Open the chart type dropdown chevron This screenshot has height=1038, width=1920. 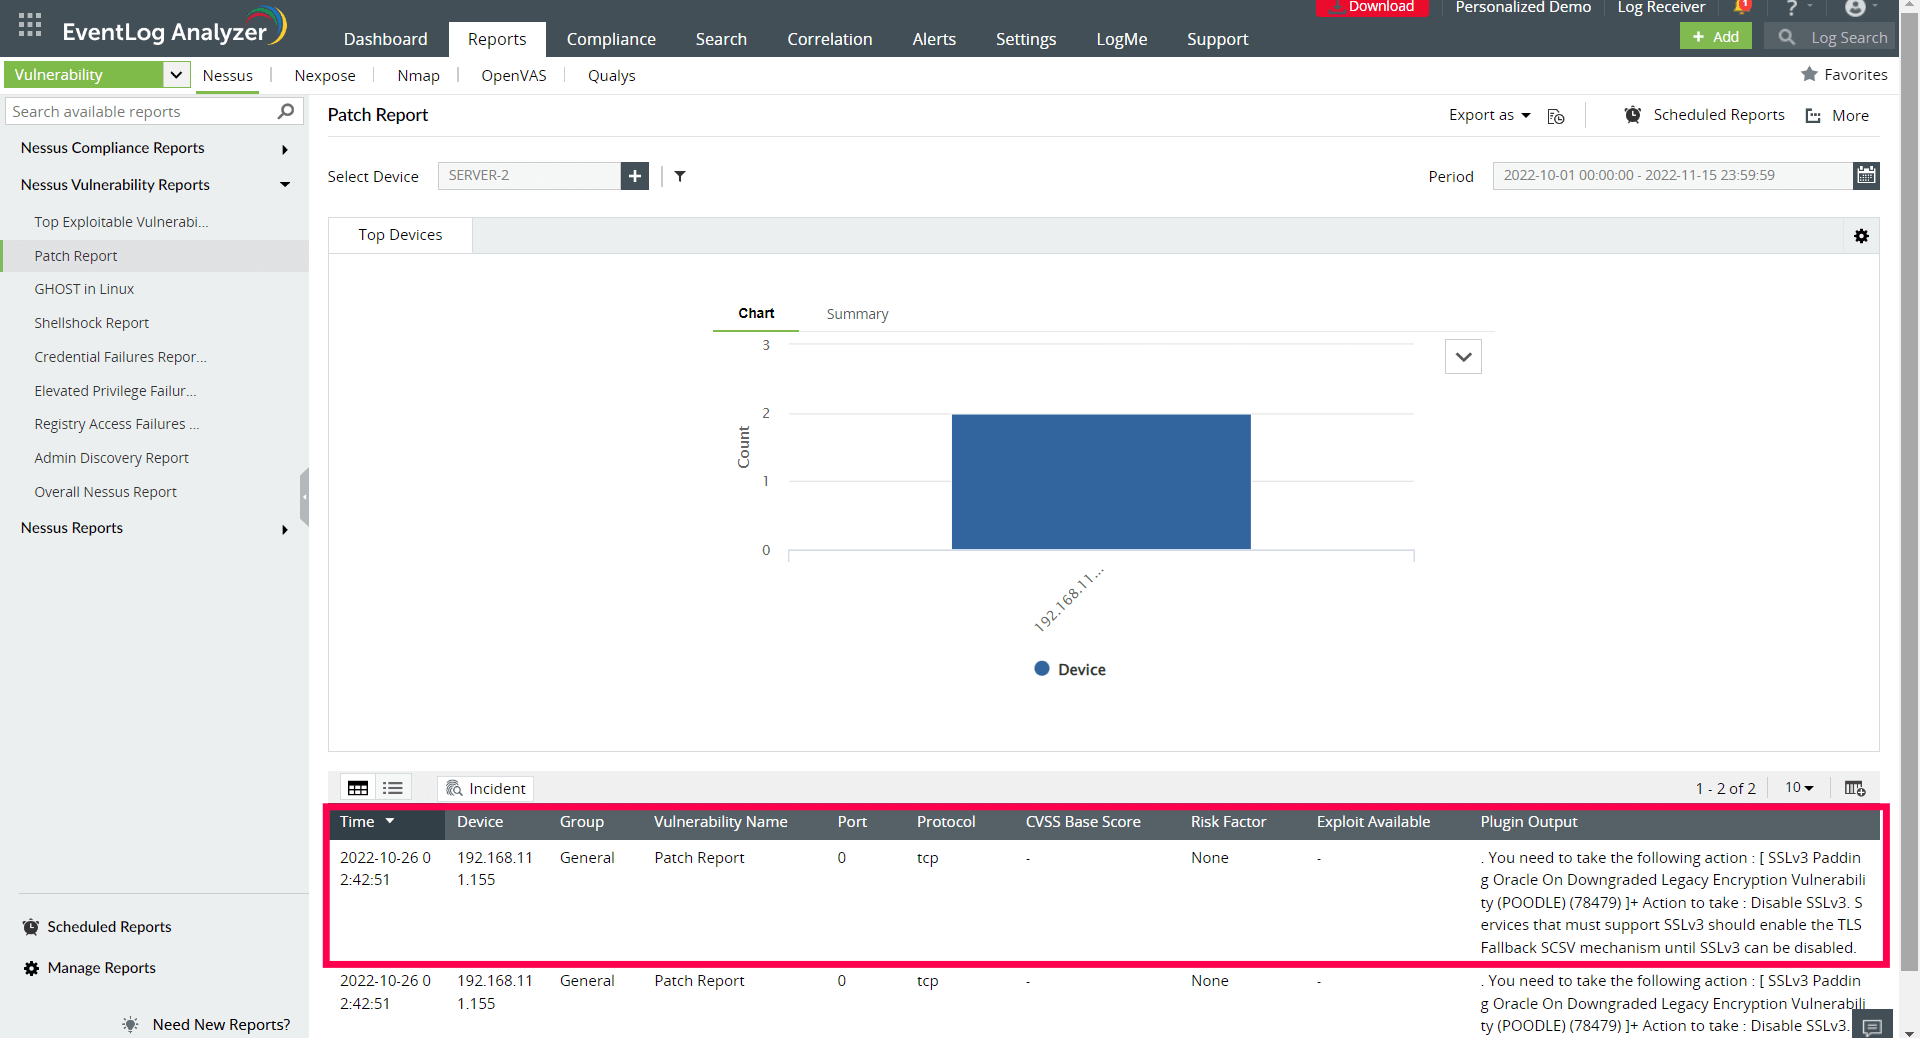tap(1463, 357)
